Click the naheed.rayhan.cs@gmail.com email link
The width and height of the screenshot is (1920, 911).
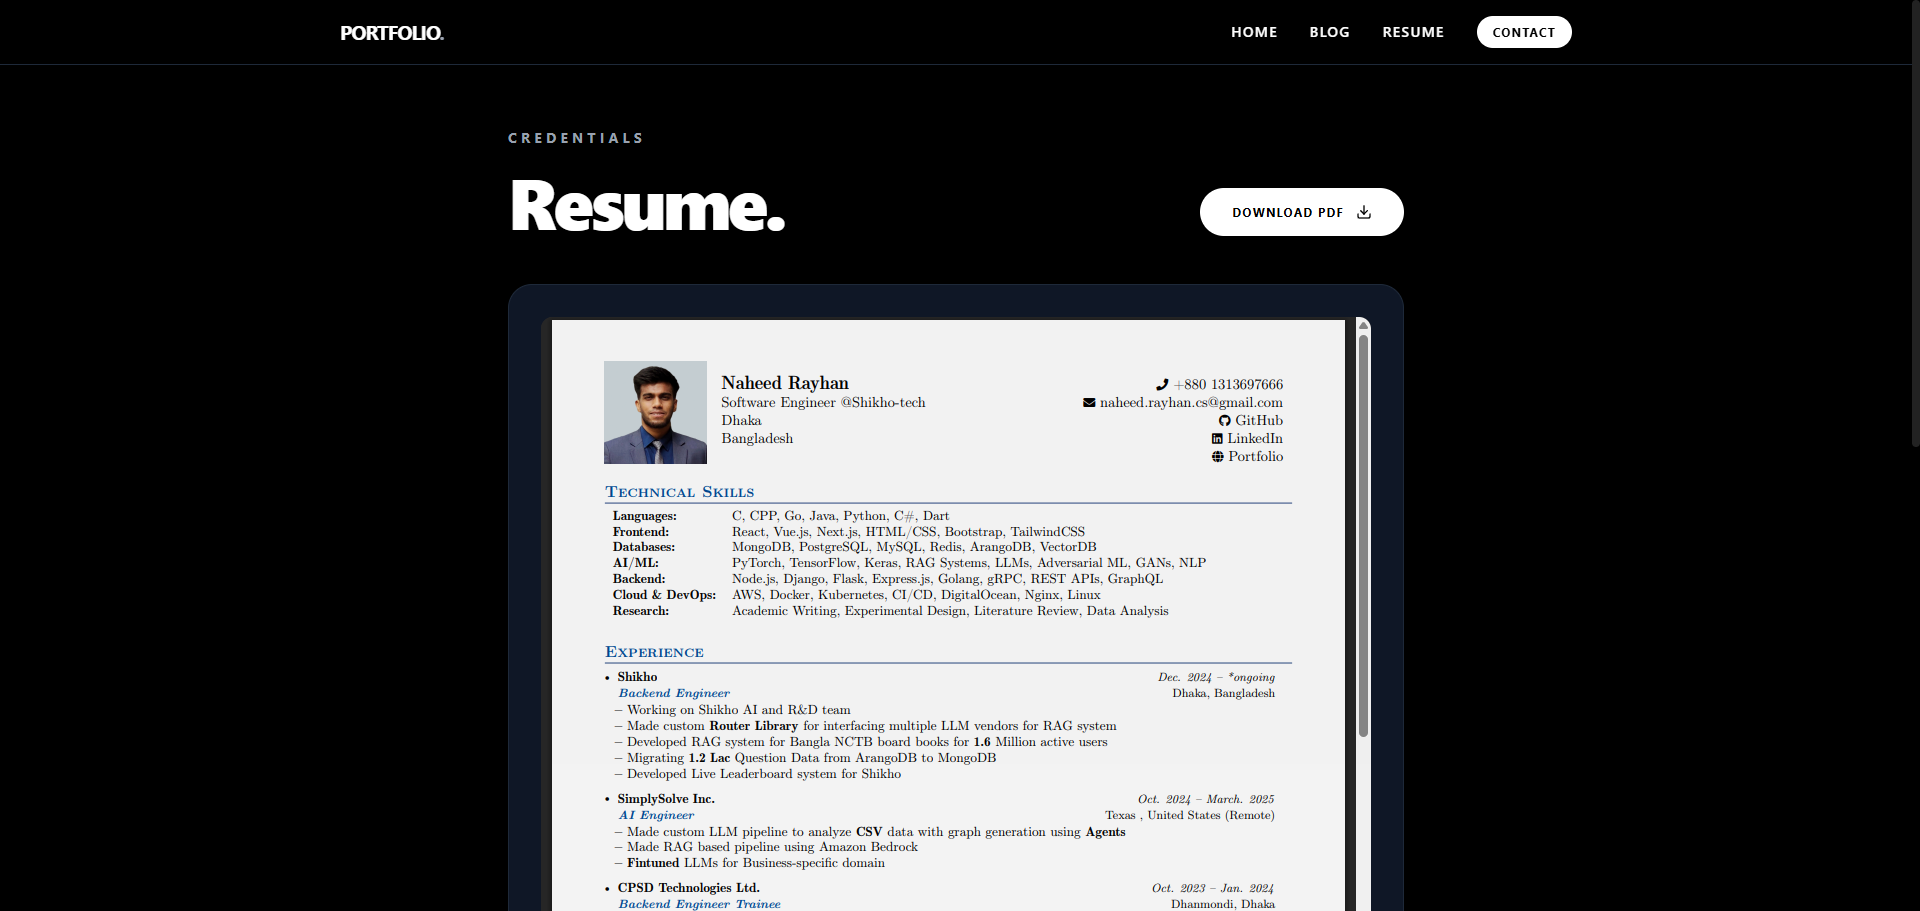(x=1190, y=402)
